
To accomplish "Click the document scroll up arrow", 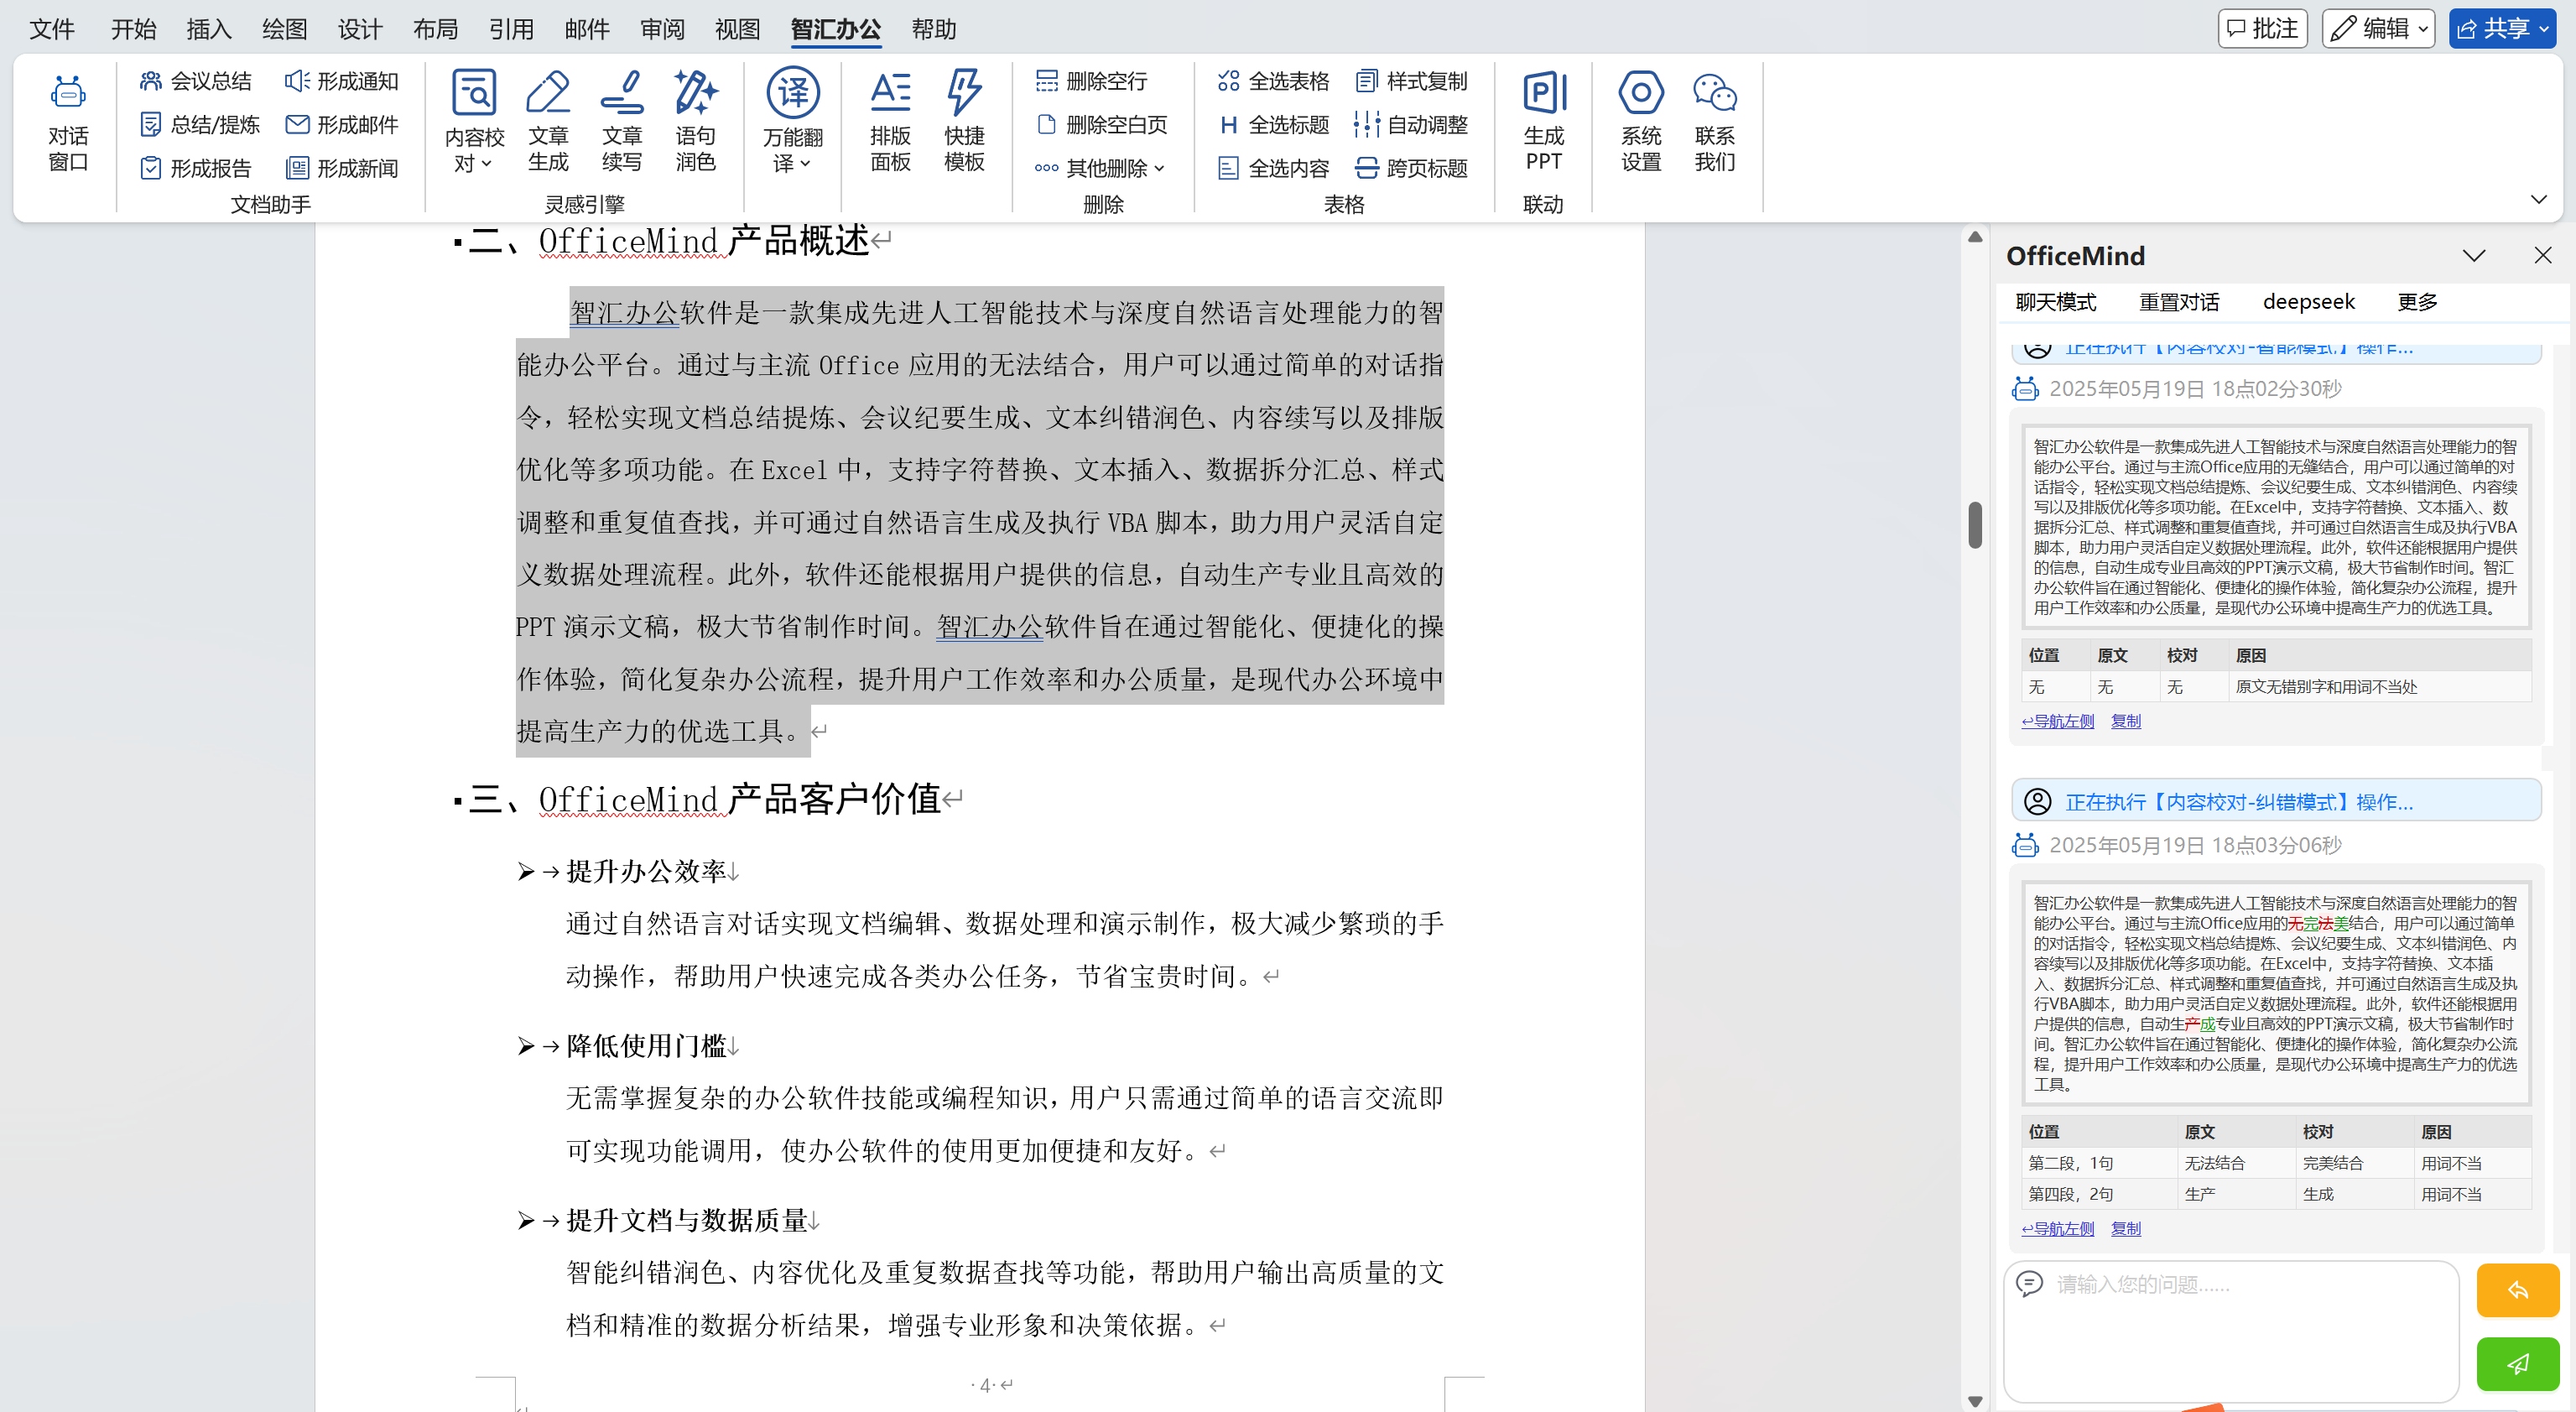I will pos(1975,238).
